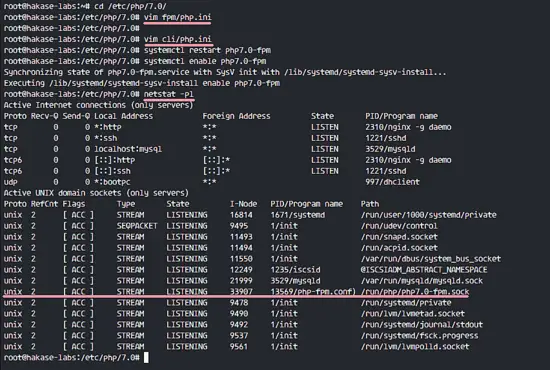This screenshot has width=550, height=370.
Task: Click the 'Synchronizing state of php7.0-fpm.service' line
Action: point(225,72)
